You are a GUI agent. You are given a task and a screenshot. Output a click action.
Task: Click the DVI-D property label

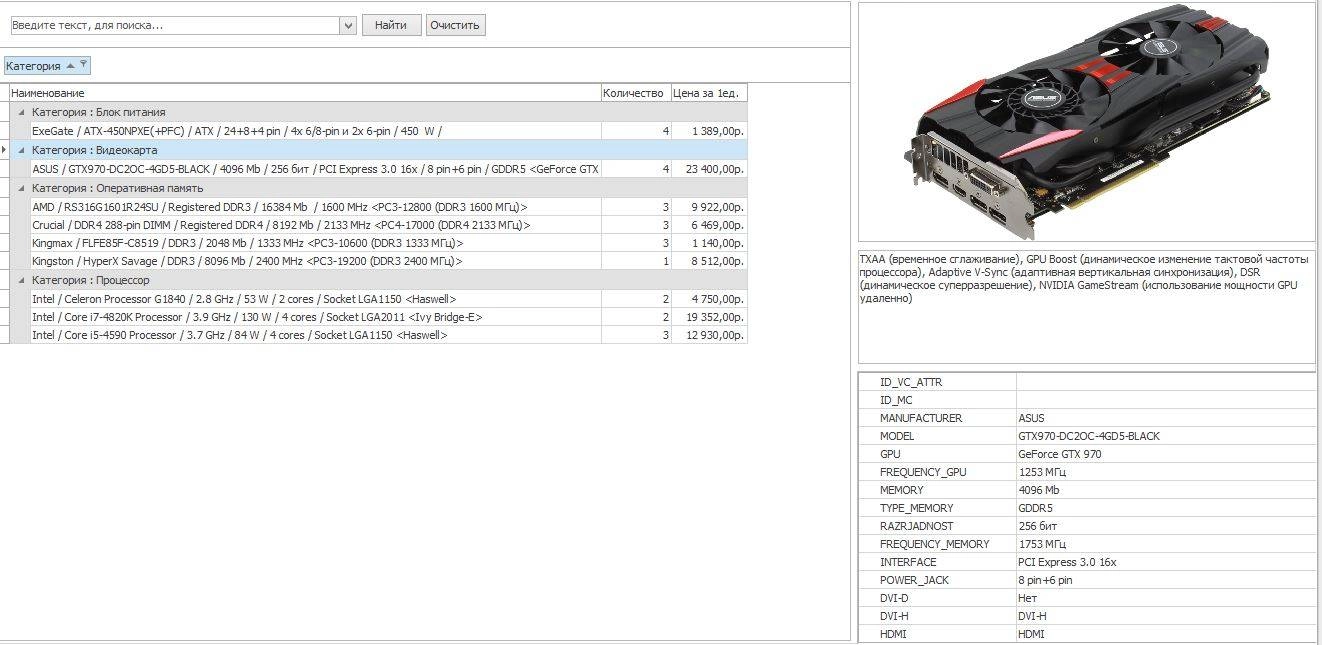894,598
